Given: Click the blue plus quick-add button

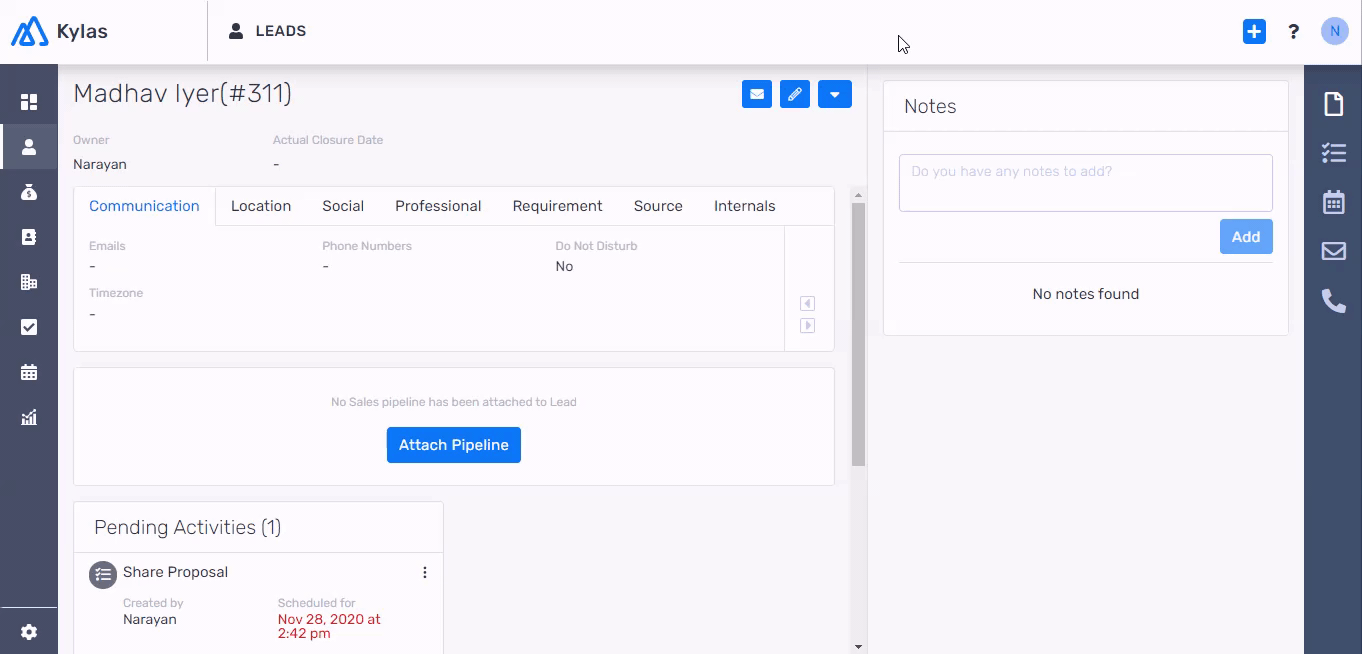Looking at the screenshot, I should tap(1254, 32).
